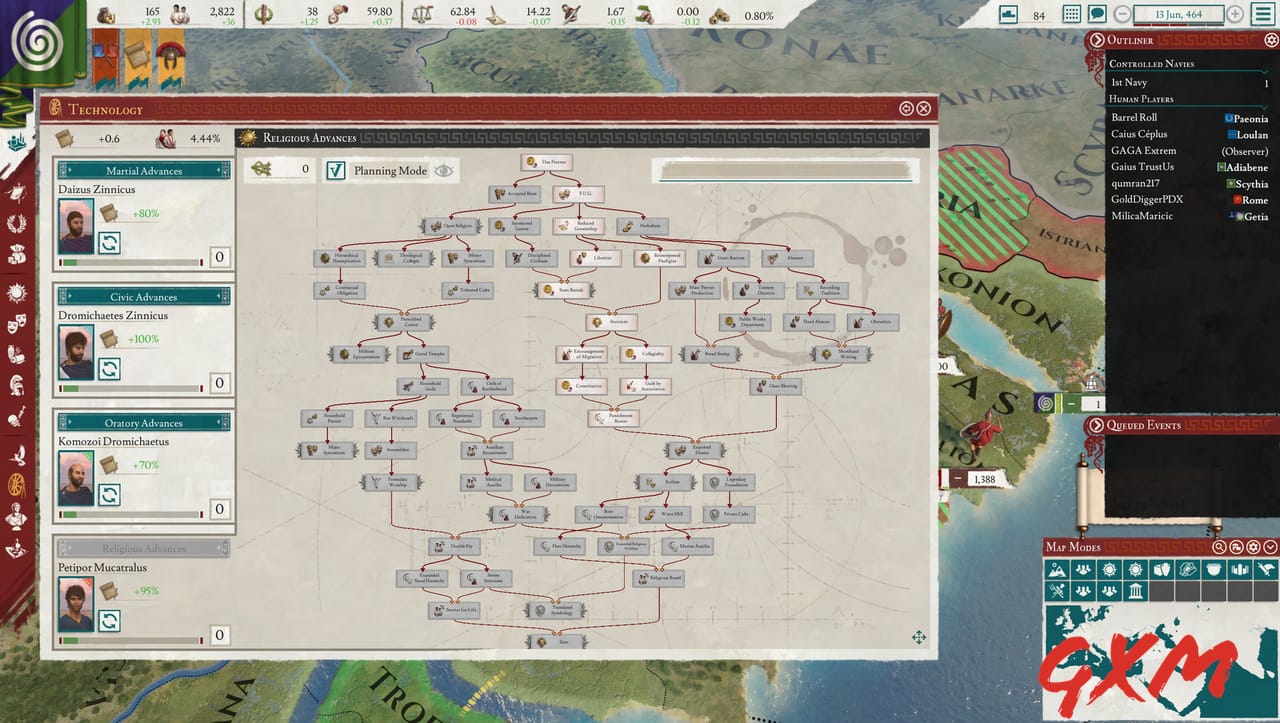Select the terrain map mode icon
The image size is (1280, 723).
click(x=1056, y=569)
